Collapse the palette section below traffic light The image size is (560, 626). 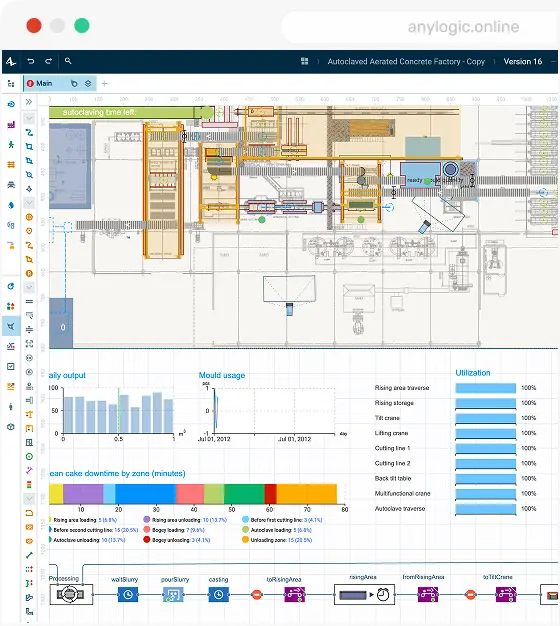pyautogui.click(x=29, y=499)
